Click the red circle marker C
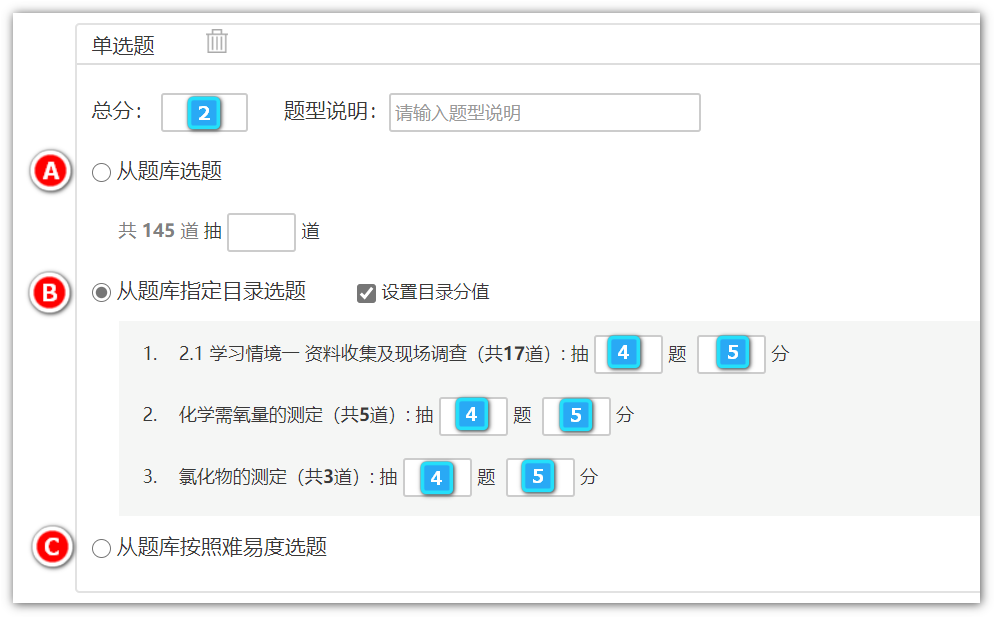994x617 pixels. point(50,547)
